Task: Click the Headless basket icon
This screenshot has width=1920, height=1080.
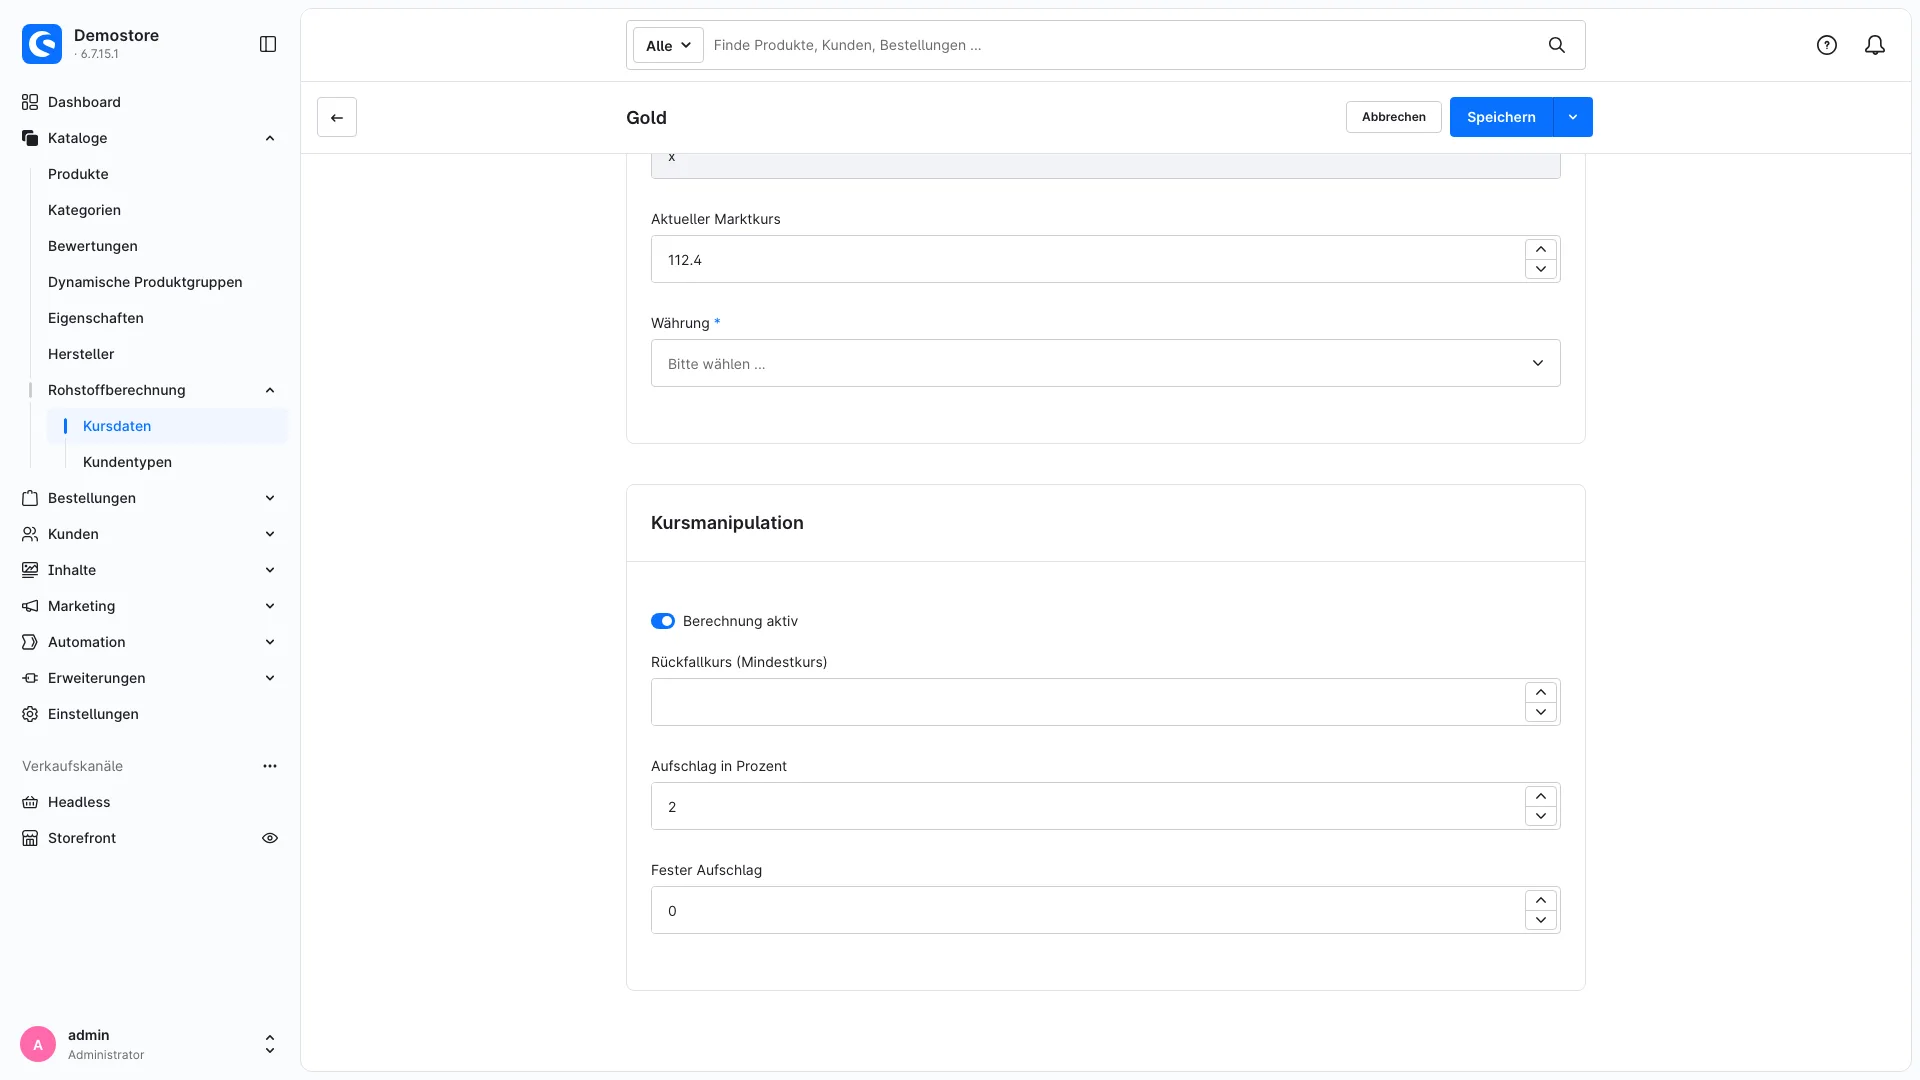Action: [x=30, y=802]
